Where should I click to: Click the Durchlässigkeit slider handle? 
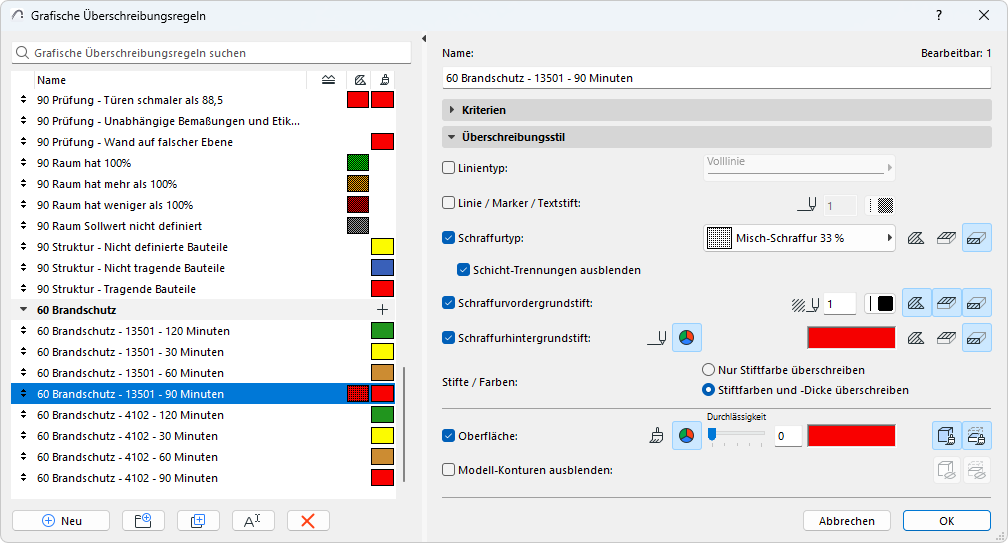tap(712, 435)
